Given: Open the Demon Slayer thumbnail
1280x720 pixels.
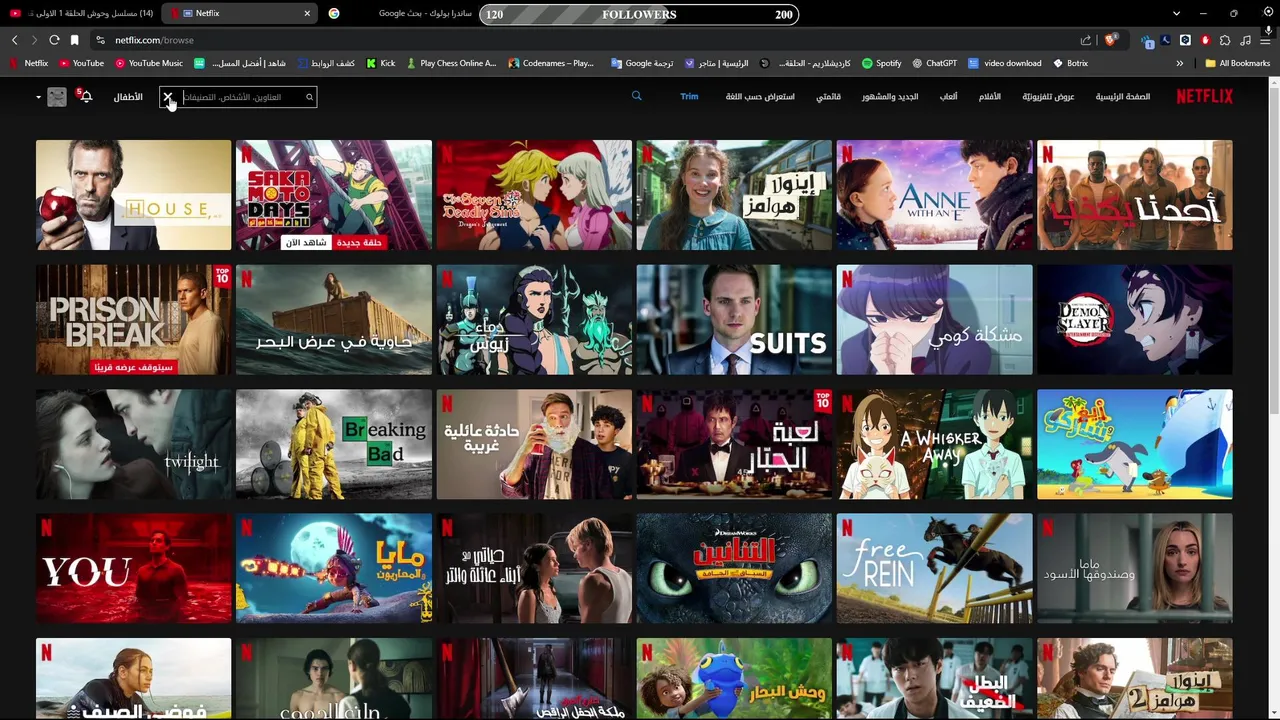Looking at the screenshot, I should click(1135, 320).
